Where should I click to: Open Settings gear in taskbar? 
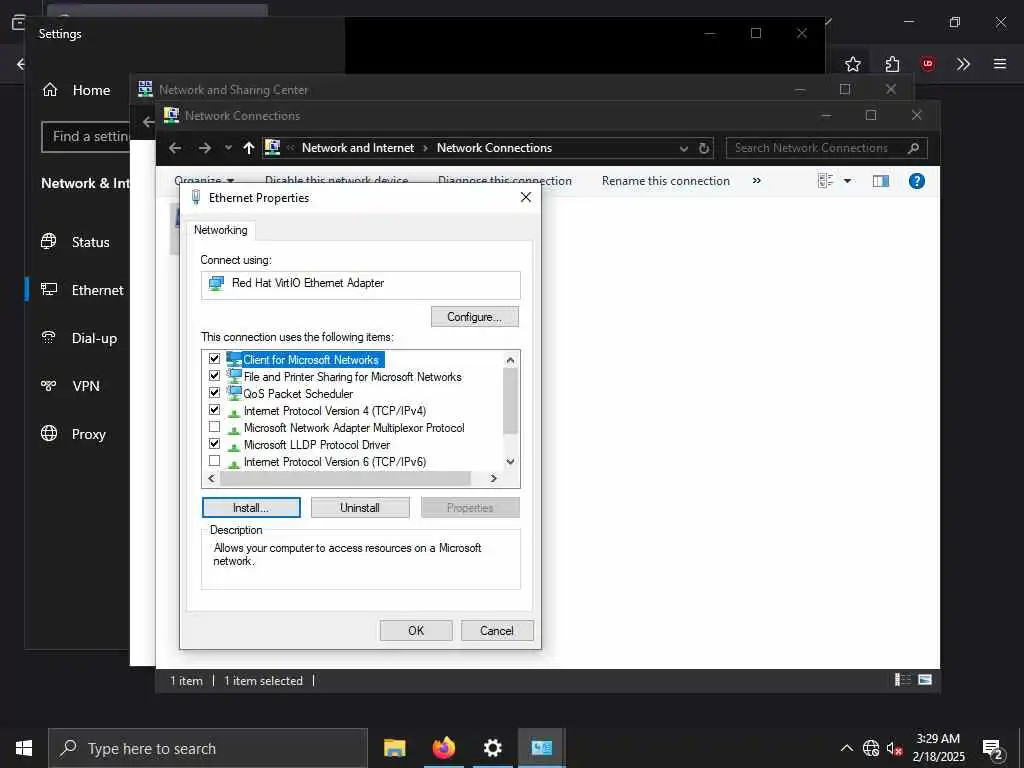pos(492,748)
